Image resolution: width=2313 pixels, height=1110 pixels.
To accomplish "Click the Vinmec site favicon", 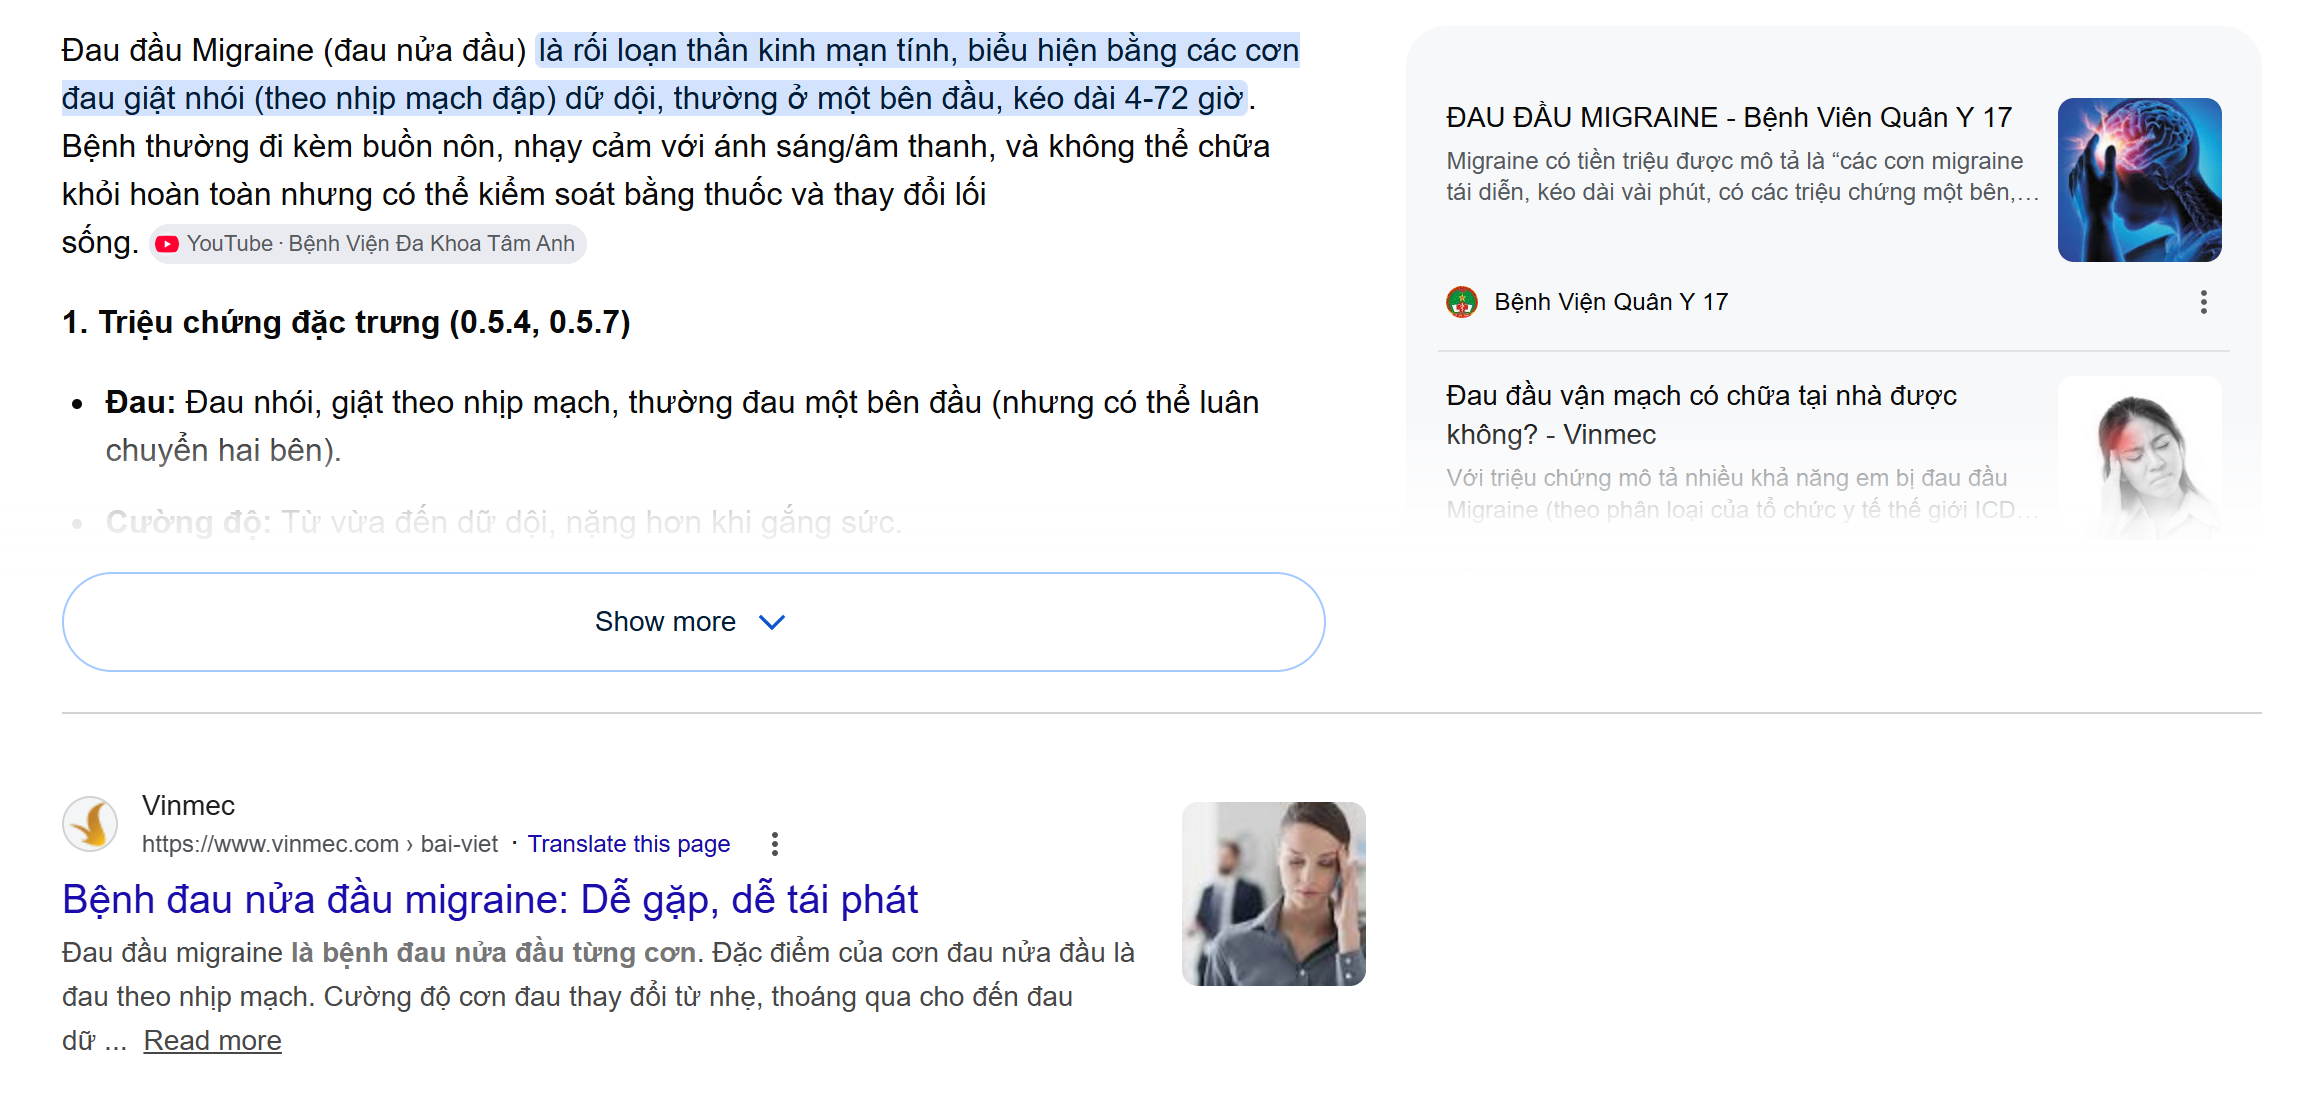I will click(x=90, y=824).
